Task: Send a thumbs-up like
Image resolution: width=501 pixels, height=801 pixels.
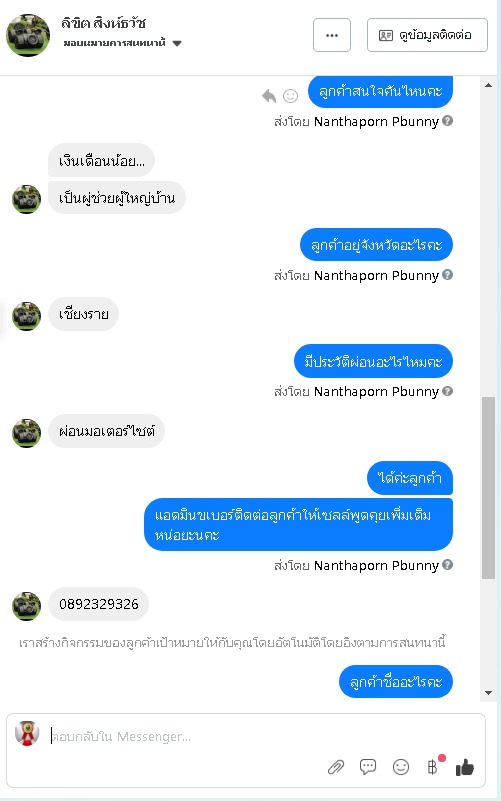Action: 465,767
